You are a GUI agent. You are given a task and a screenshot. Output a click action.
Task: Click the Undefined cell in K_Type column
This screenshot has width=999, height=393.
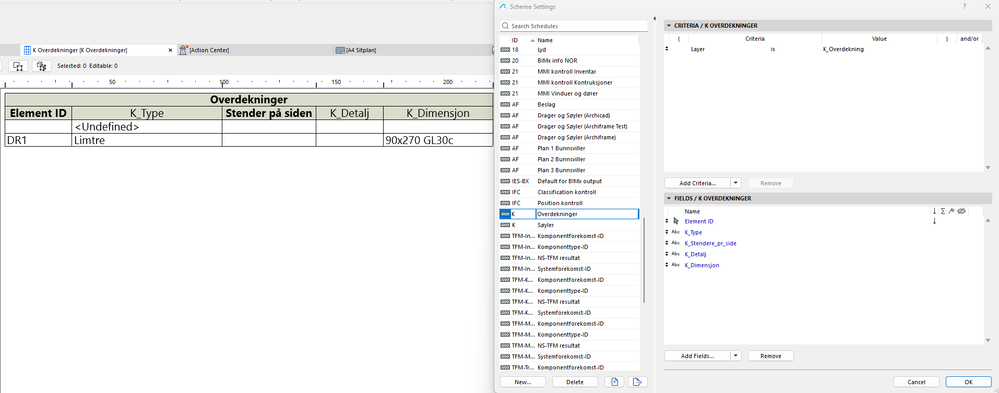tap(147, 127)
